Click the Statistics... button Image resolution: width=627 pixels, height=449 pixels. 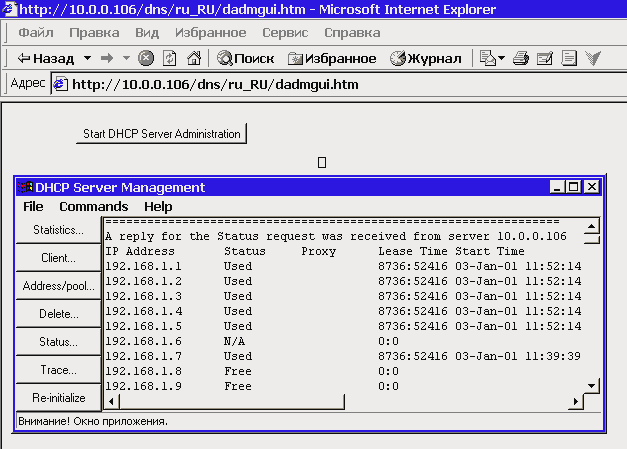pyautogui.click(x=58, y=230)
